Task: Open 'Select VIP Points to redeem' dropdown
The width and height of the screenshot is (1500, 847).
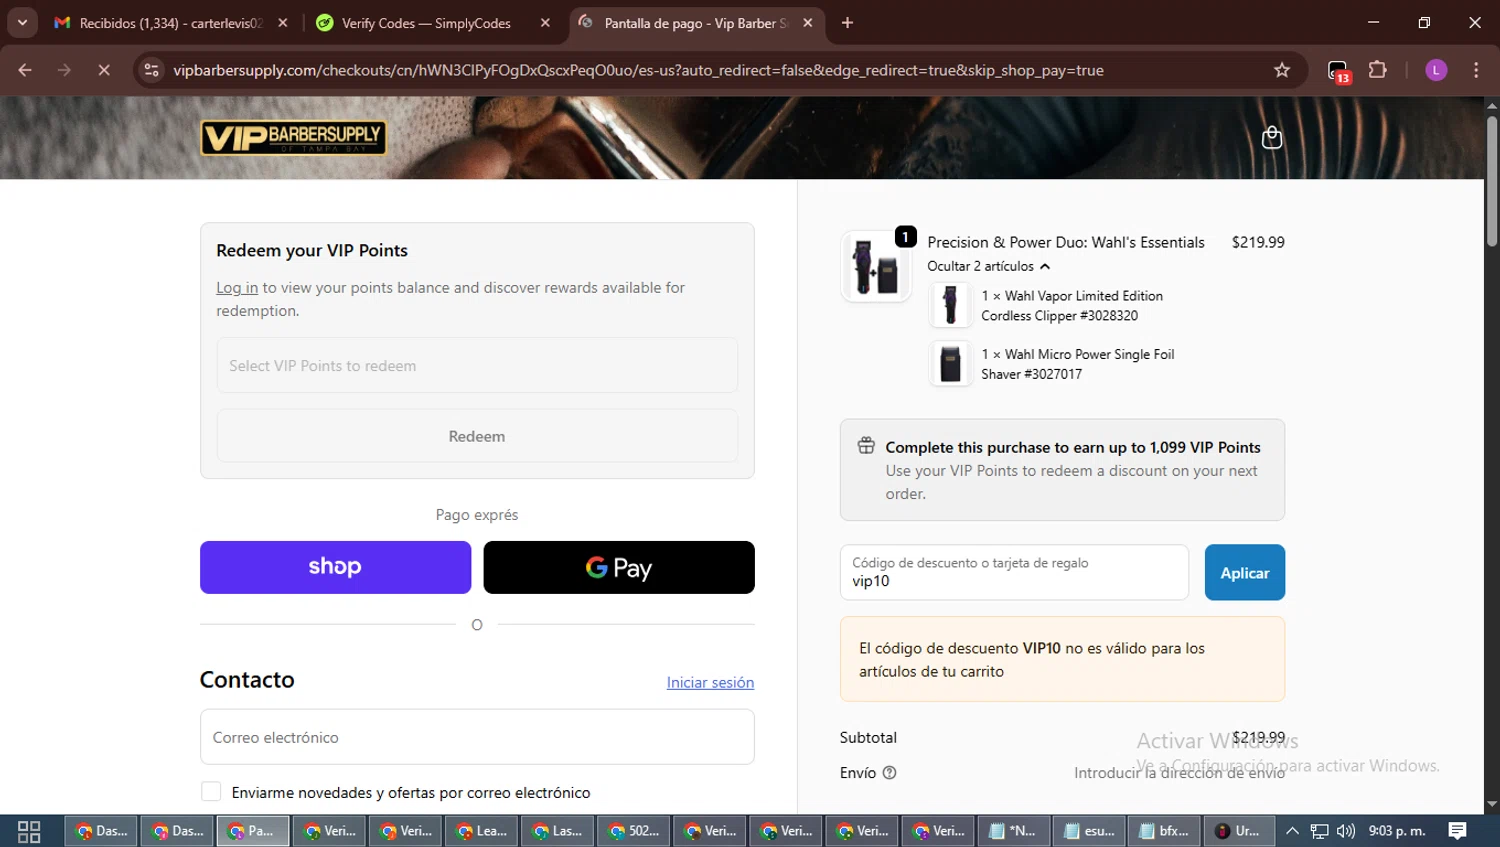Action: click(x=477, y=366)
